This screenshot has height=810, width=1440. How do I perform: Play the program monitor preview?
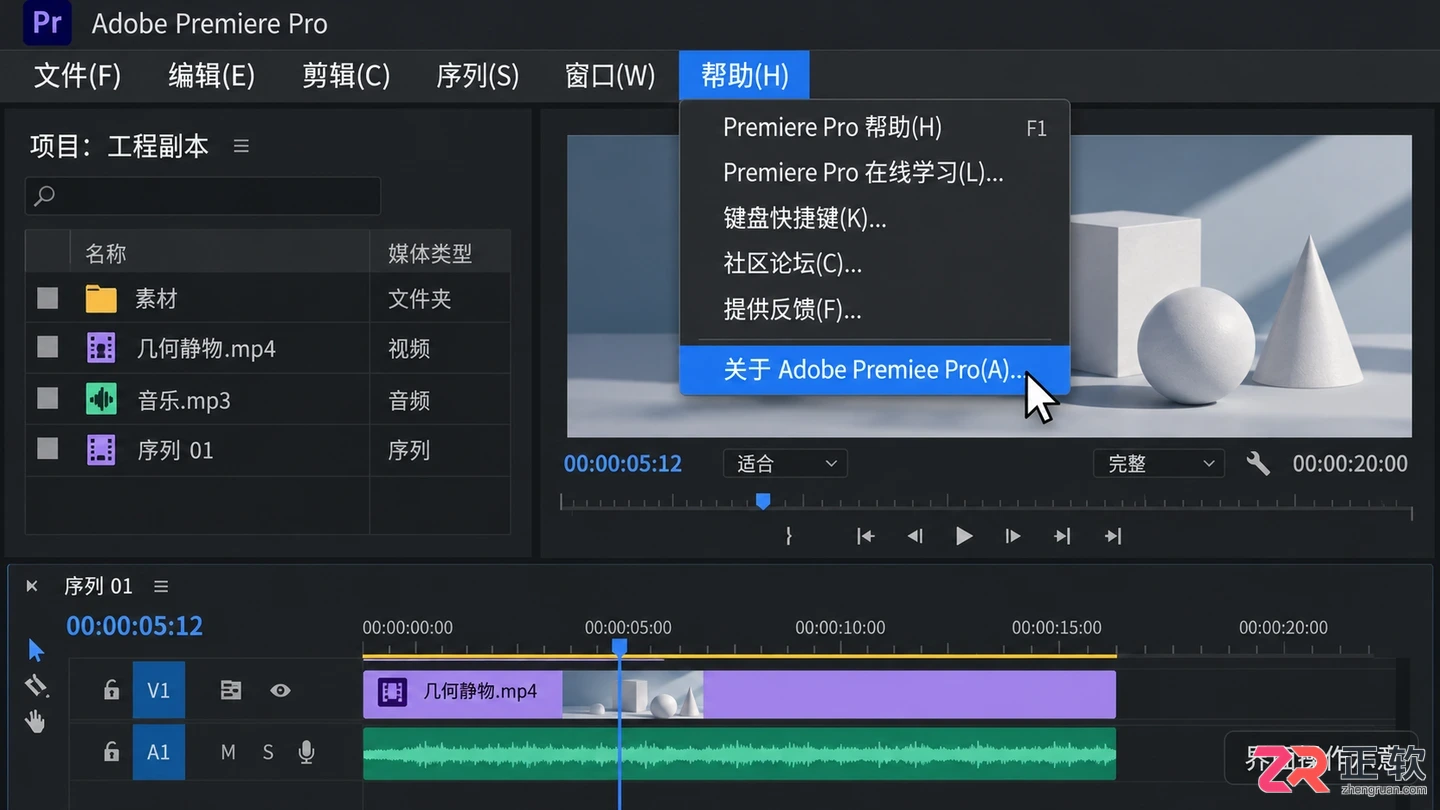964,536
